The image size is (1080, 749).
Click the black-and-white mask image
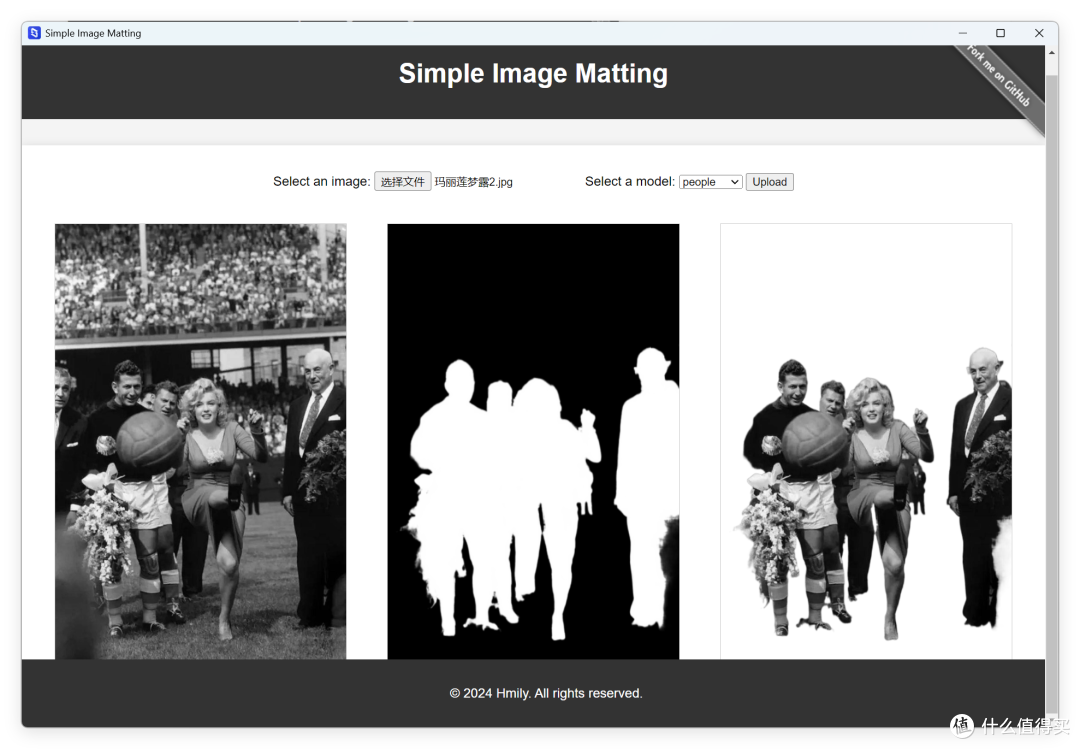[x=533, y=441]
